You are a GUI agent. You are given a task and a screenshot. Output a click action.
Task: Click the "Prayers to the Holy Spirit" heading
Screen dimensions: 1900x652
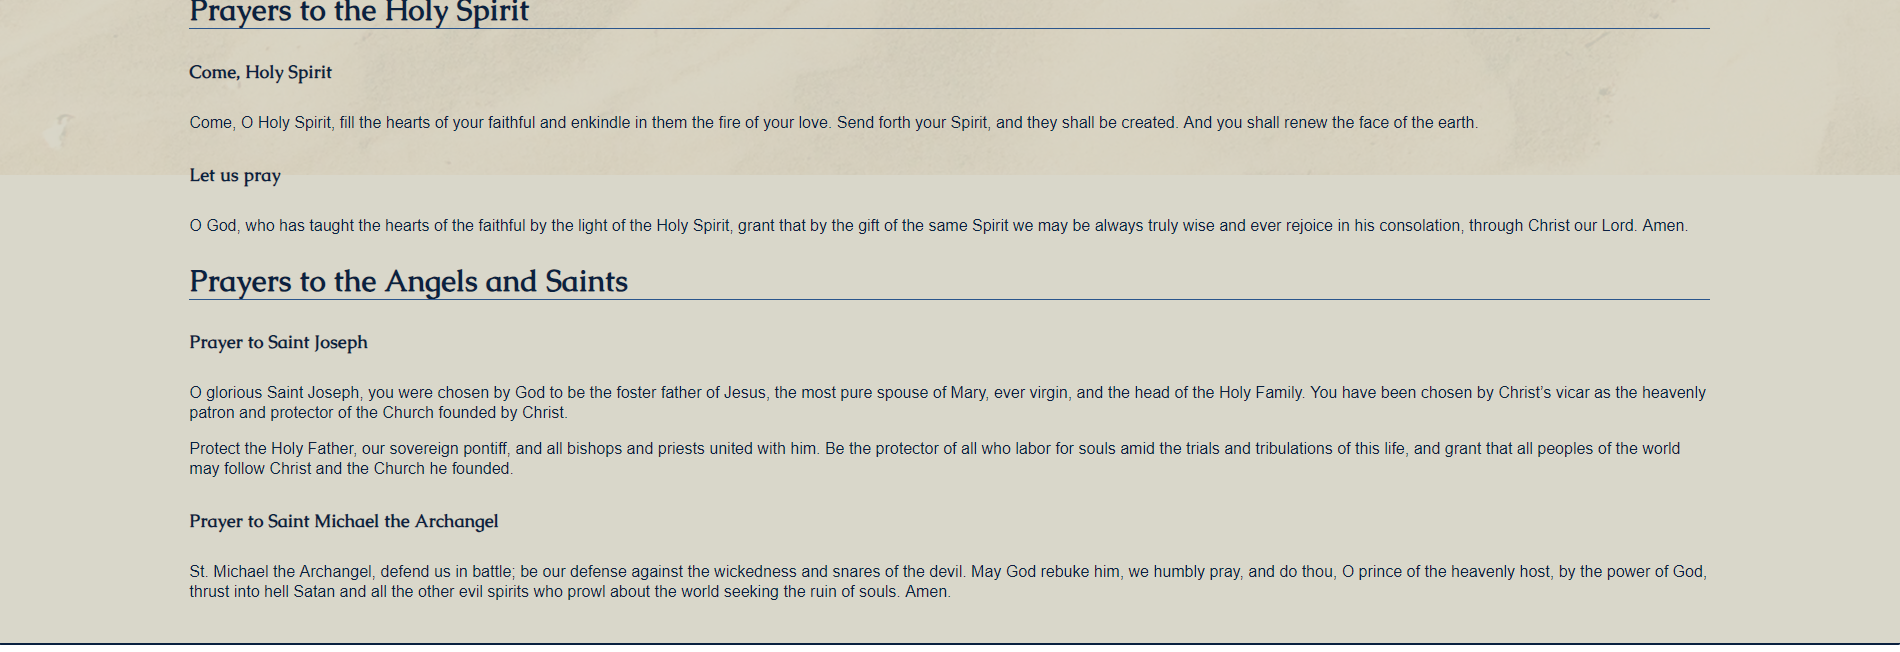point(359,12)
